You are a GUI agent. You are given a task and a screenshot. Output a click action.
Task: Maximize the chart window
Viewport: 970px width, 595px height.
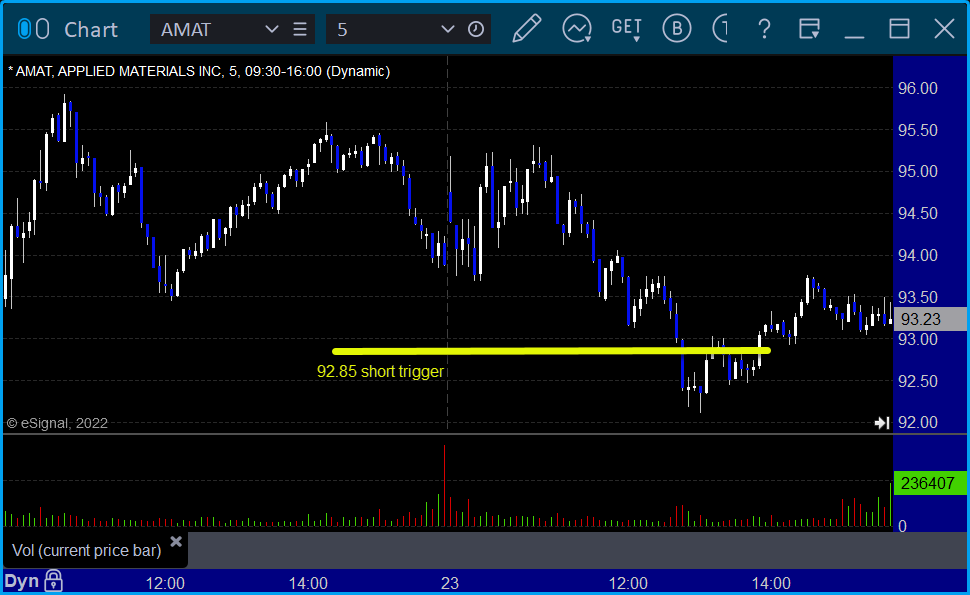click(x=899, y=29)
